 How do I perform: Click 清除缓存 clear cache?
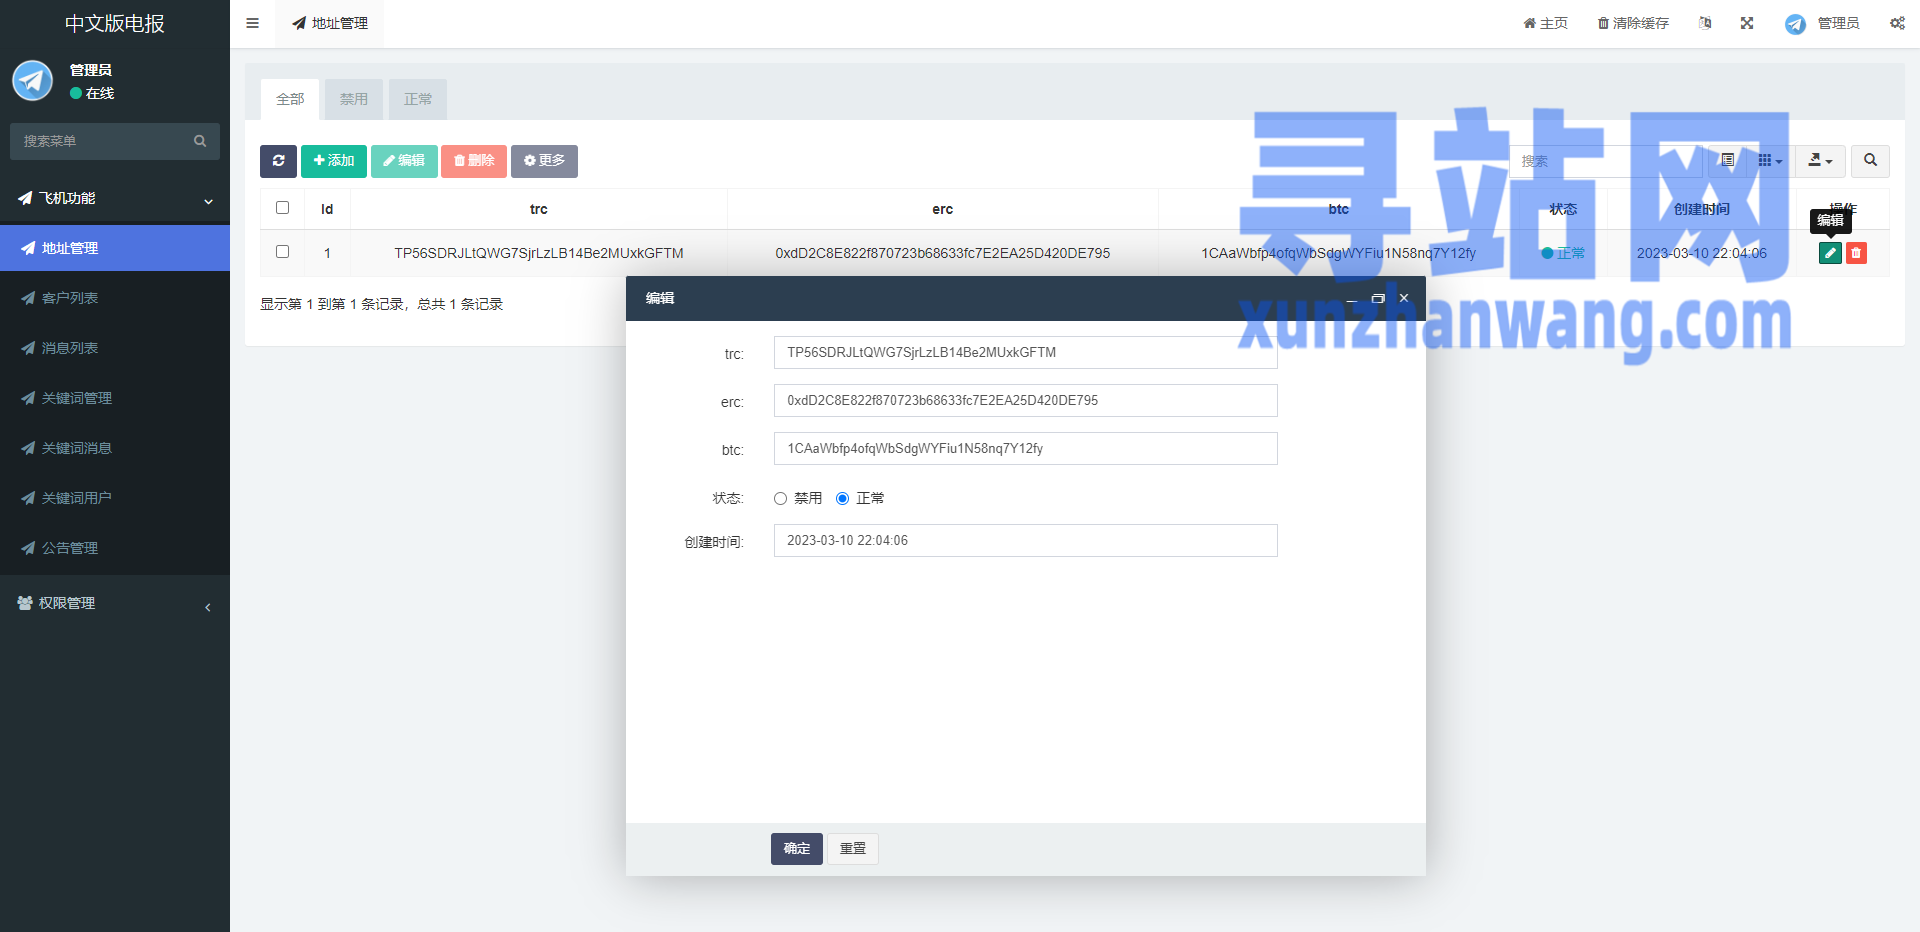[x=1633, y=23]
